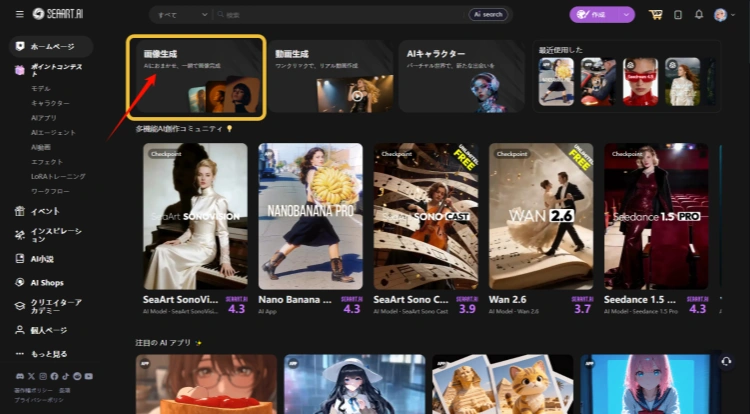Select ホームページ in the sidebar
750x414 pixels.
tap(50, 46)
